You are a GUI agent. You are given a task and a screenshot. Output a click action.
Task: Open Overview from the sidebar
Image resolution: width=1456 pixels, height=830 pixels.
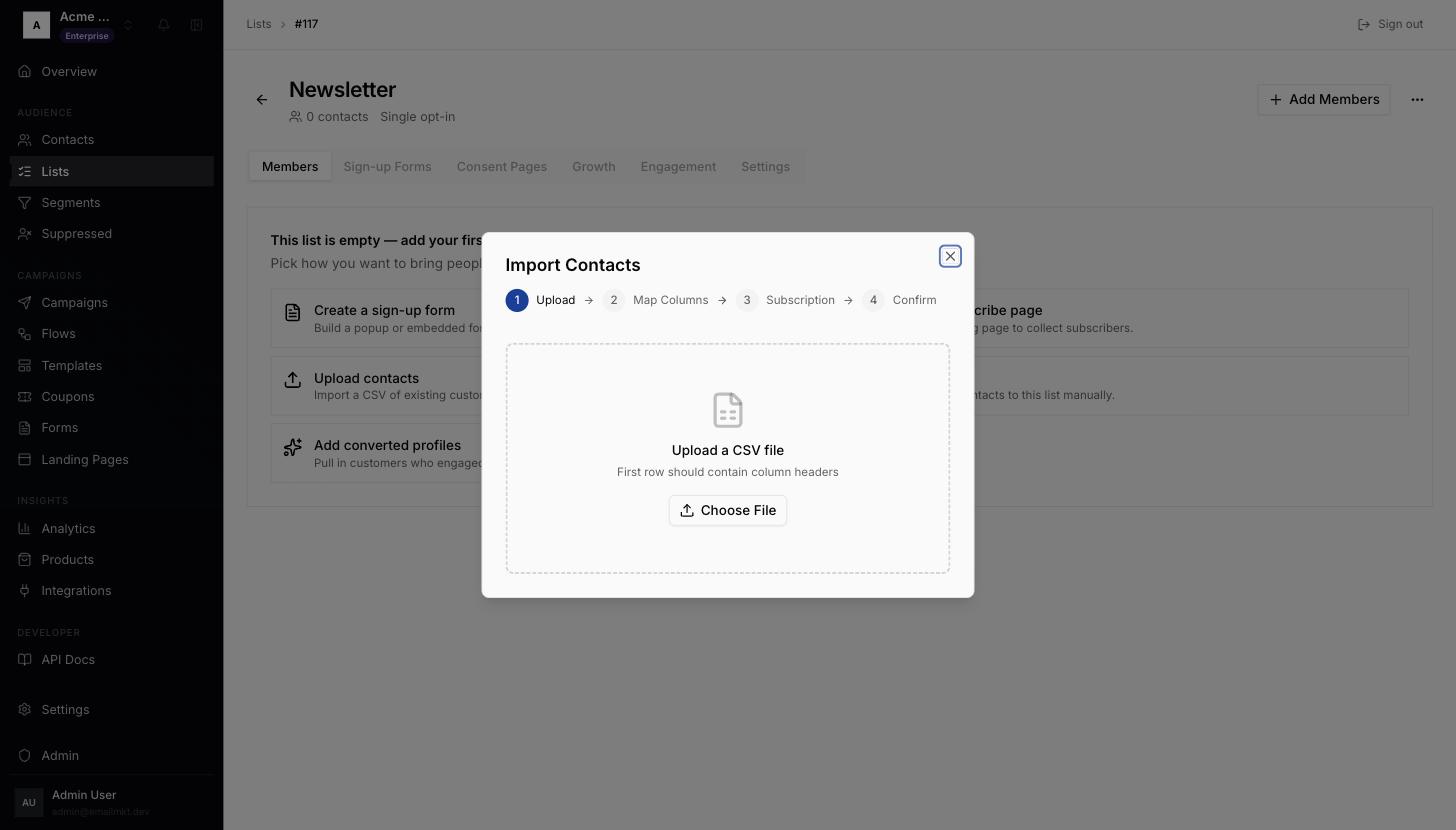click(112, 71)
